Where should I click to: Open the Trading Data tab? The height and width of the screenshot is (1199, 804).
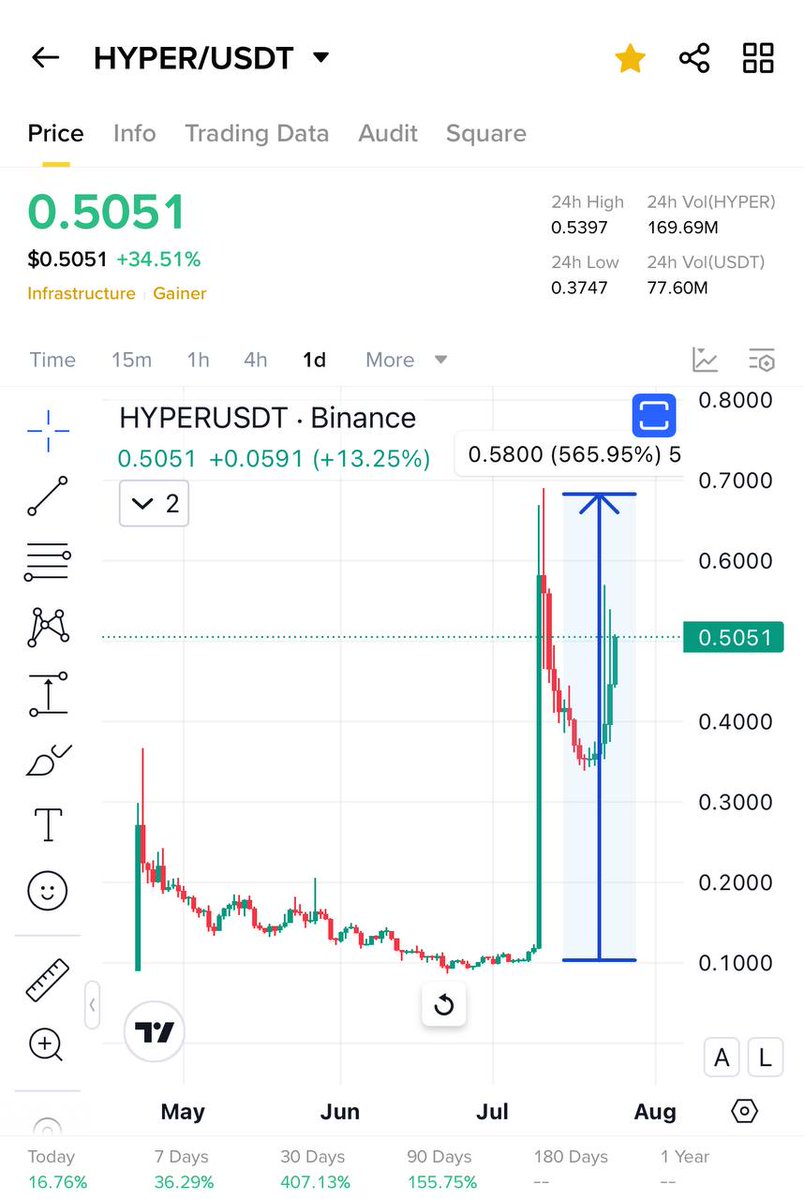click(257, 133)
